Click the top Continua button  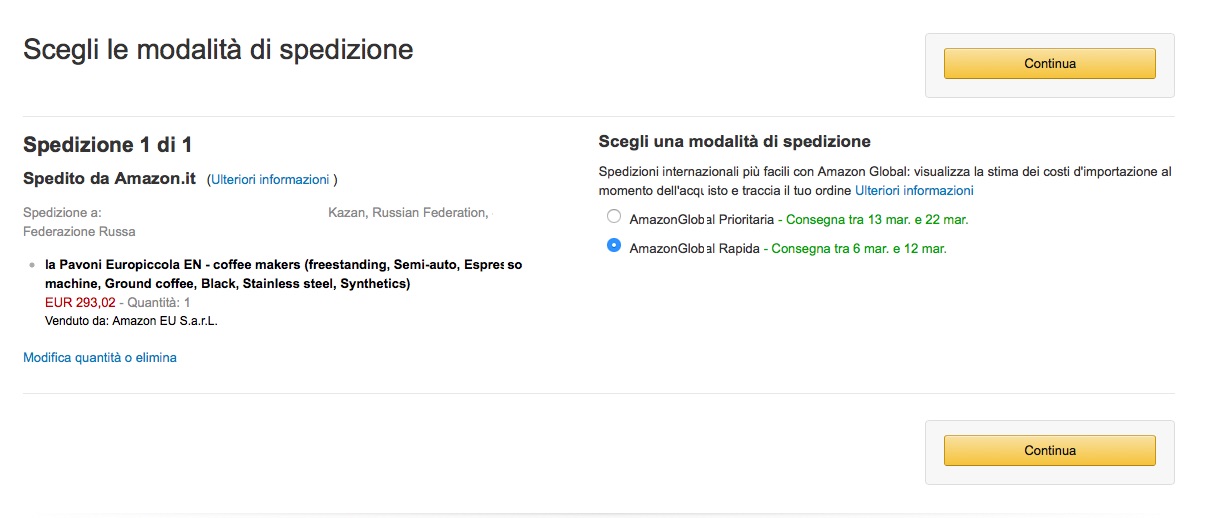click(x=1049, y=63)
